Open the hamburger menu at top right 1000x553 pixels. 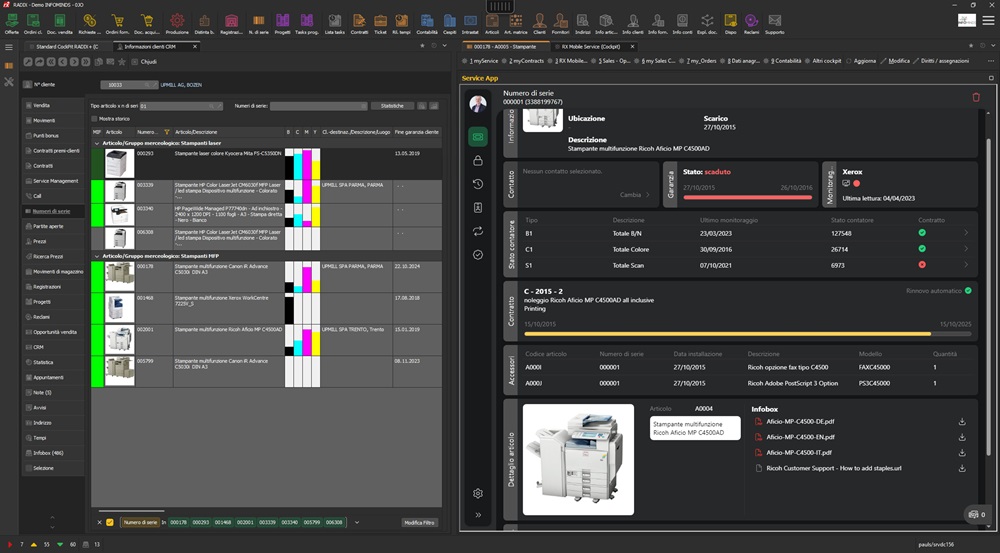[x=988, y=20]
